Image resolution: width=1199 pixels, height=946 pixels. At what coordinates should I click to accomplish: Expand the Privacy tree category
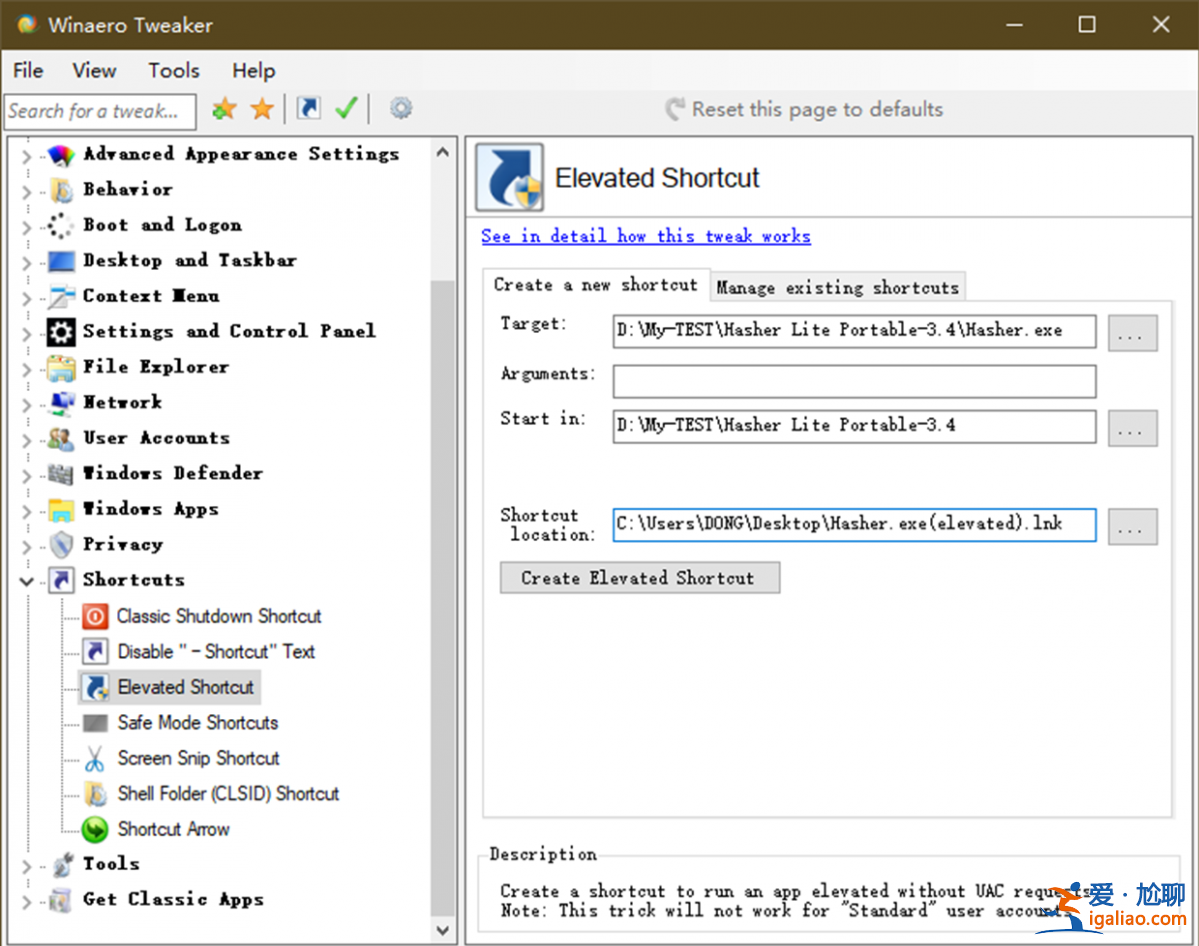pyautogui.click(x=26, y=545)
